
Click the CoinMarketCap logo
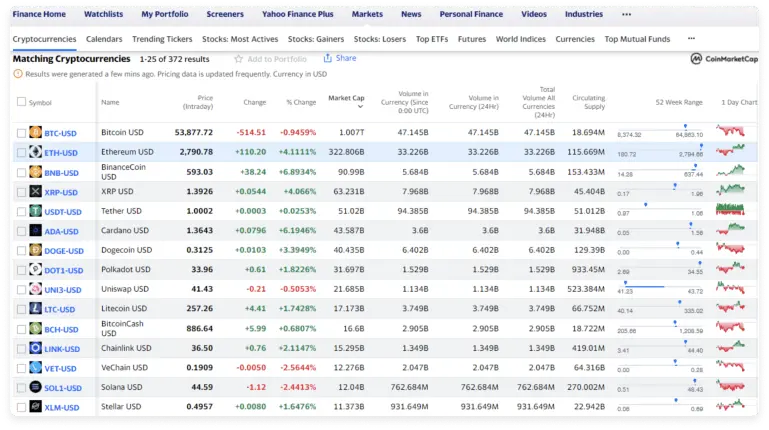[725, 59]
